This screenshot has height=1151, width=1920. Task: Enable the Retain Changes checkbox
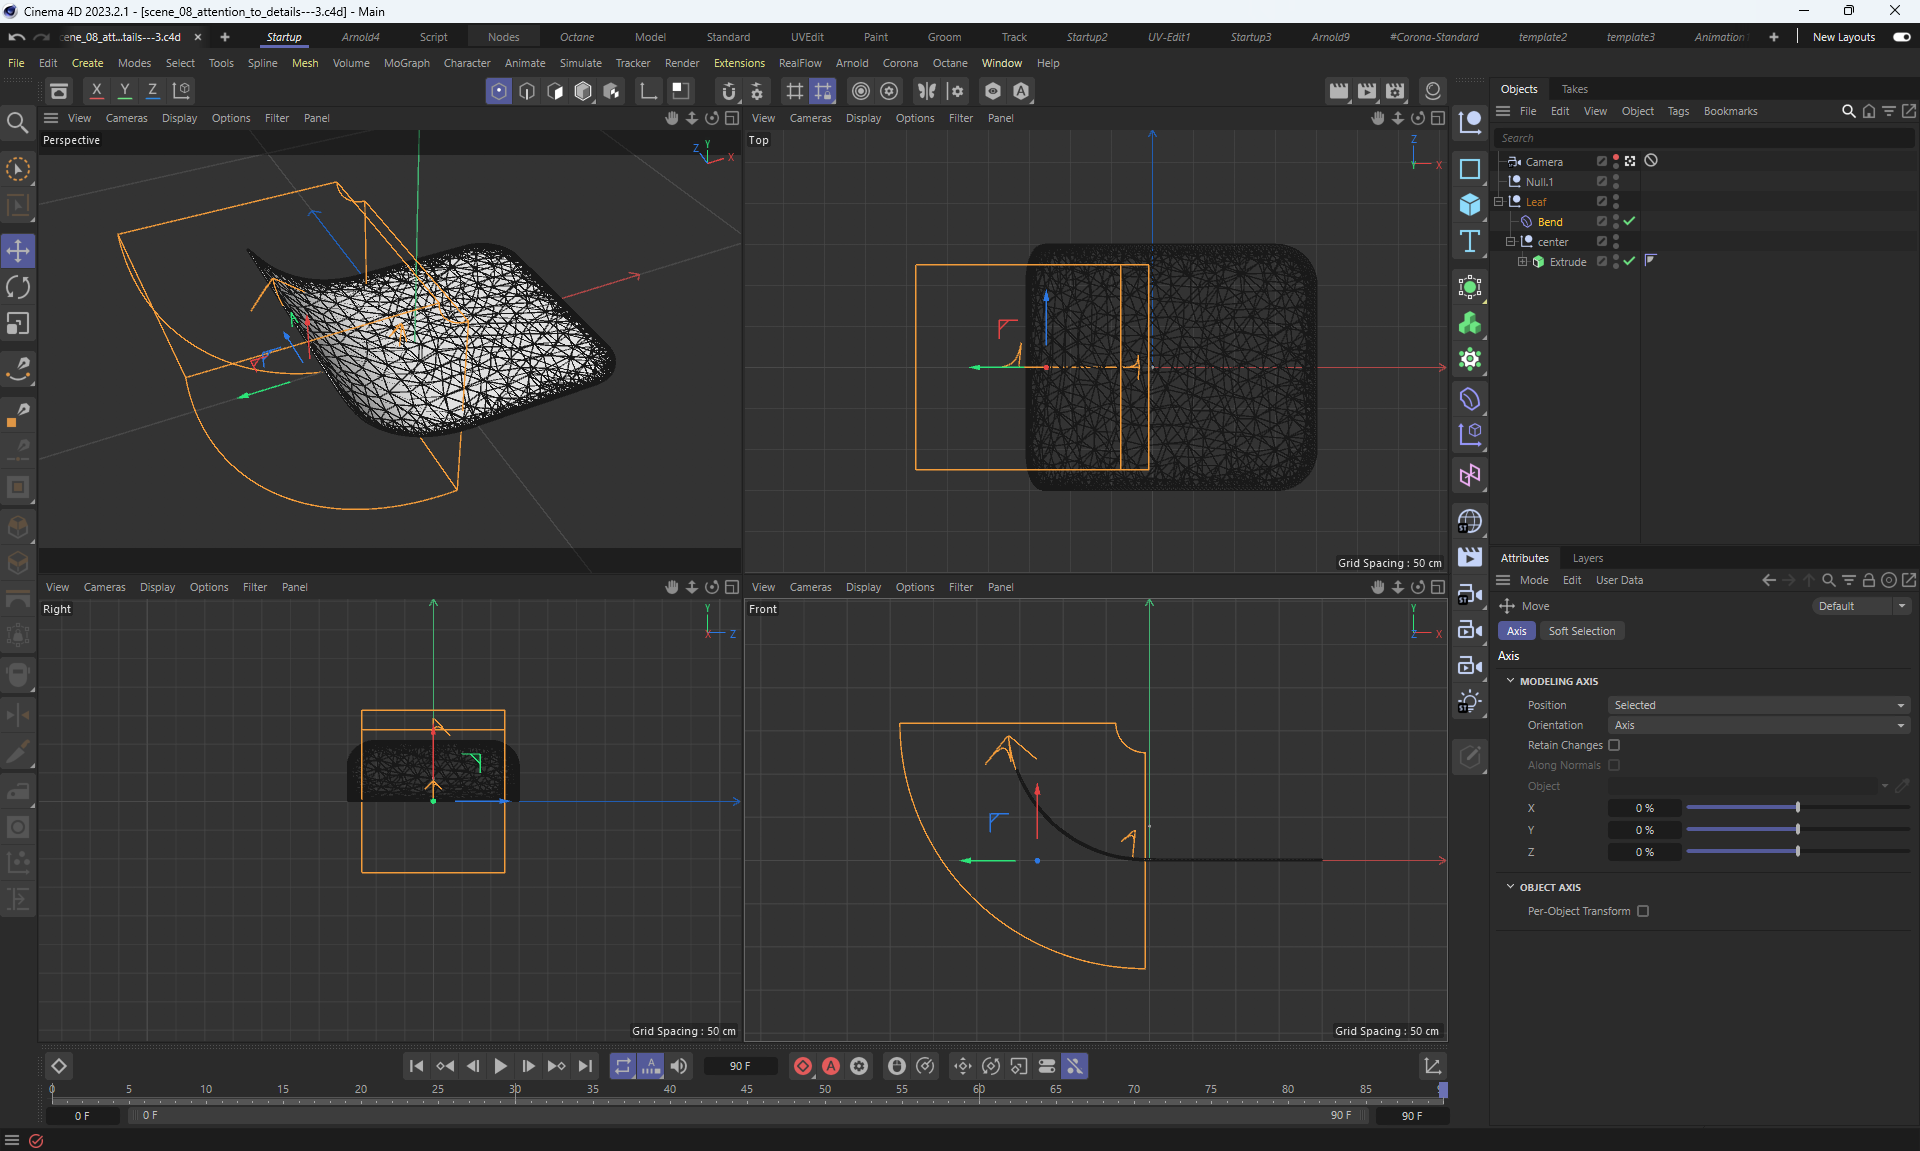[1614, 745]
